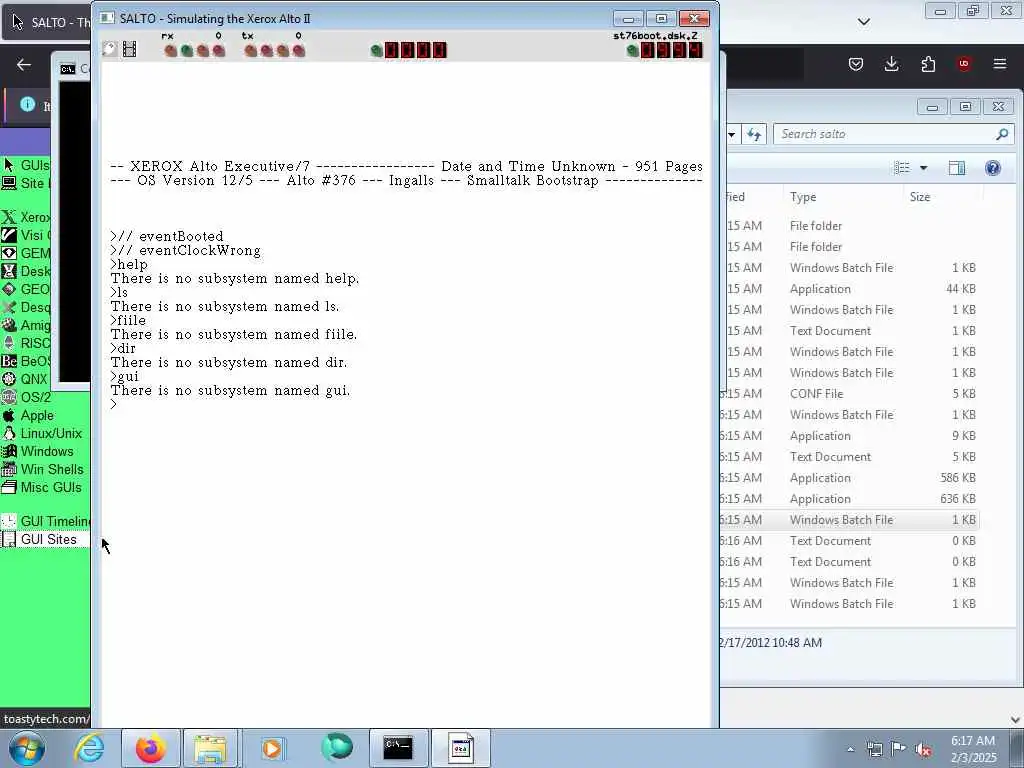Sort by the Type column header
This screenshot has height=768, width=1024.
(803, 197)
